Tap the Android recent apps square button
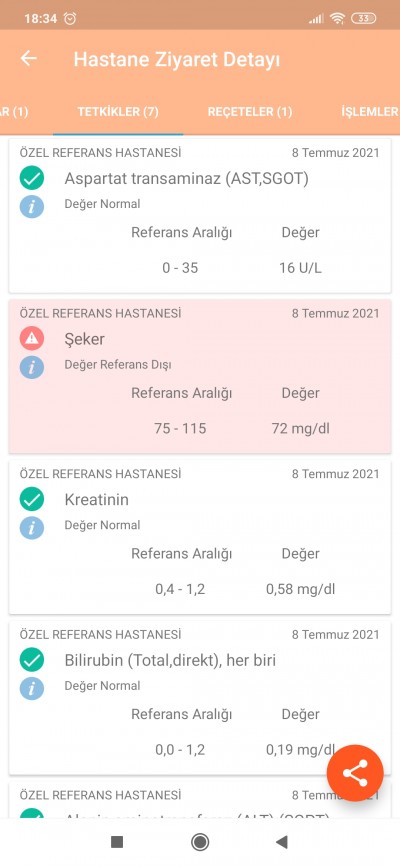400x866 pixels. [117, 842]
